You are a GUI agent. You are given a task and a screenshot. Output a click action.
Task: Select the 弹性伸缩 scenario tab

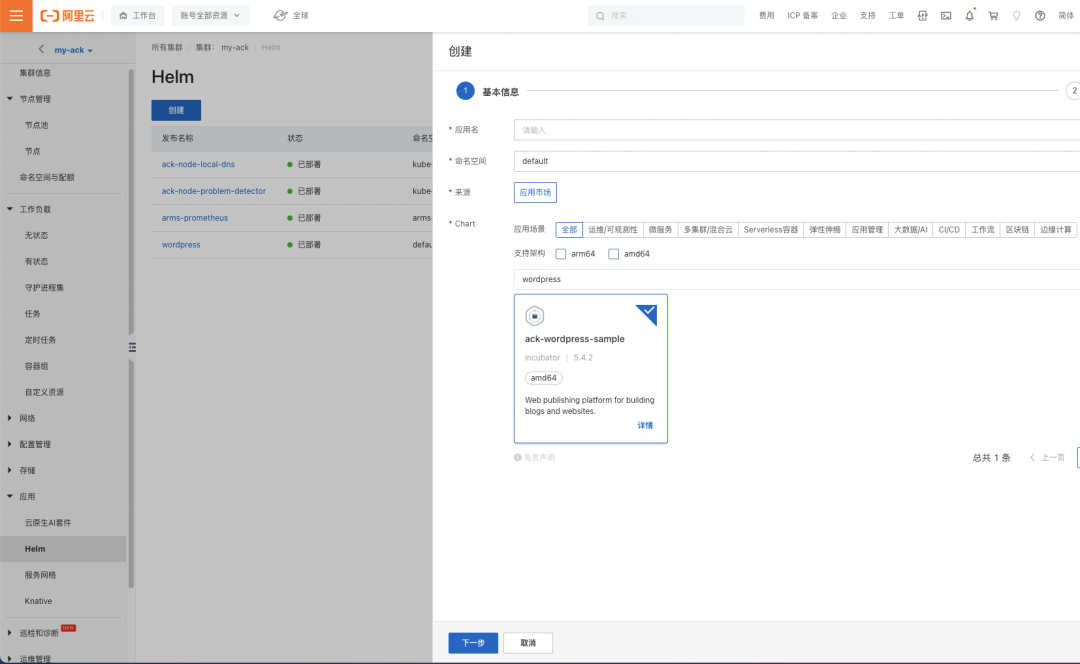pyautogui.click(x=824, y=229)
